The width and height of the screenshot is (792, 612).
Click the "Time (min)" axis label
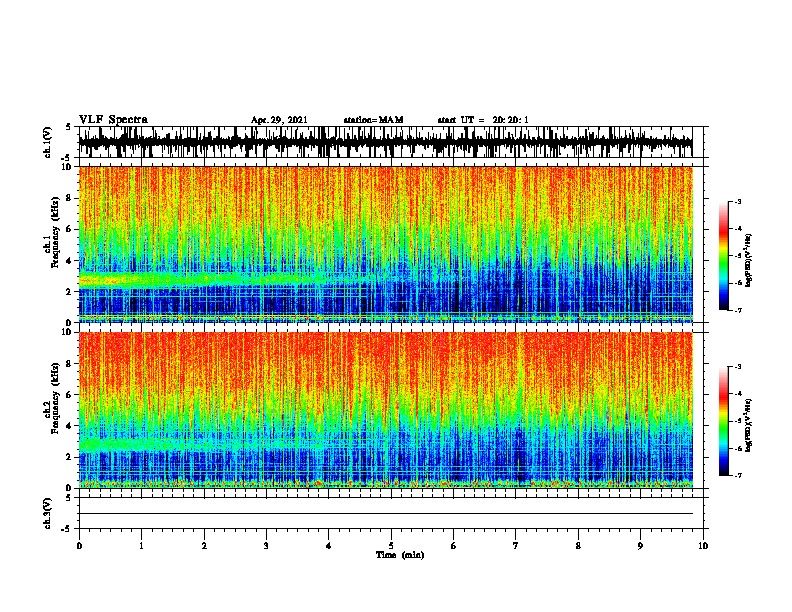(x=400, y=555)
